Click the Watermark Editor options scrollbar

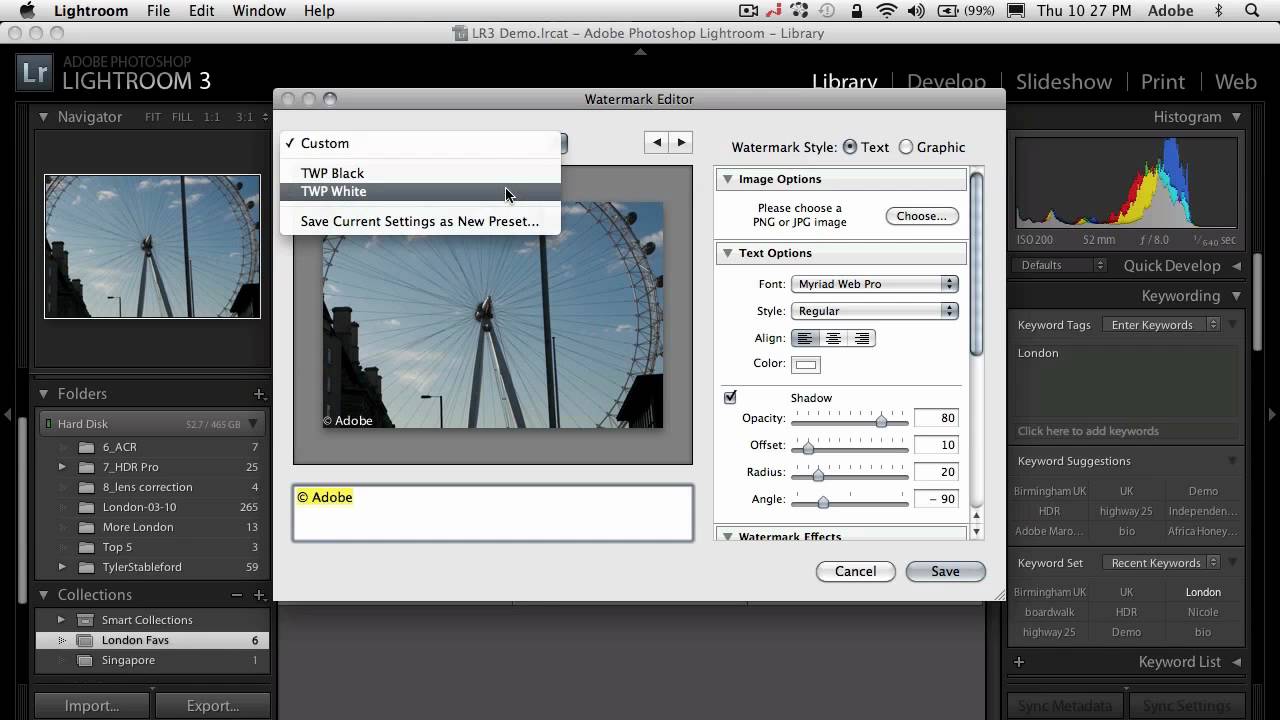click(977, 265)
